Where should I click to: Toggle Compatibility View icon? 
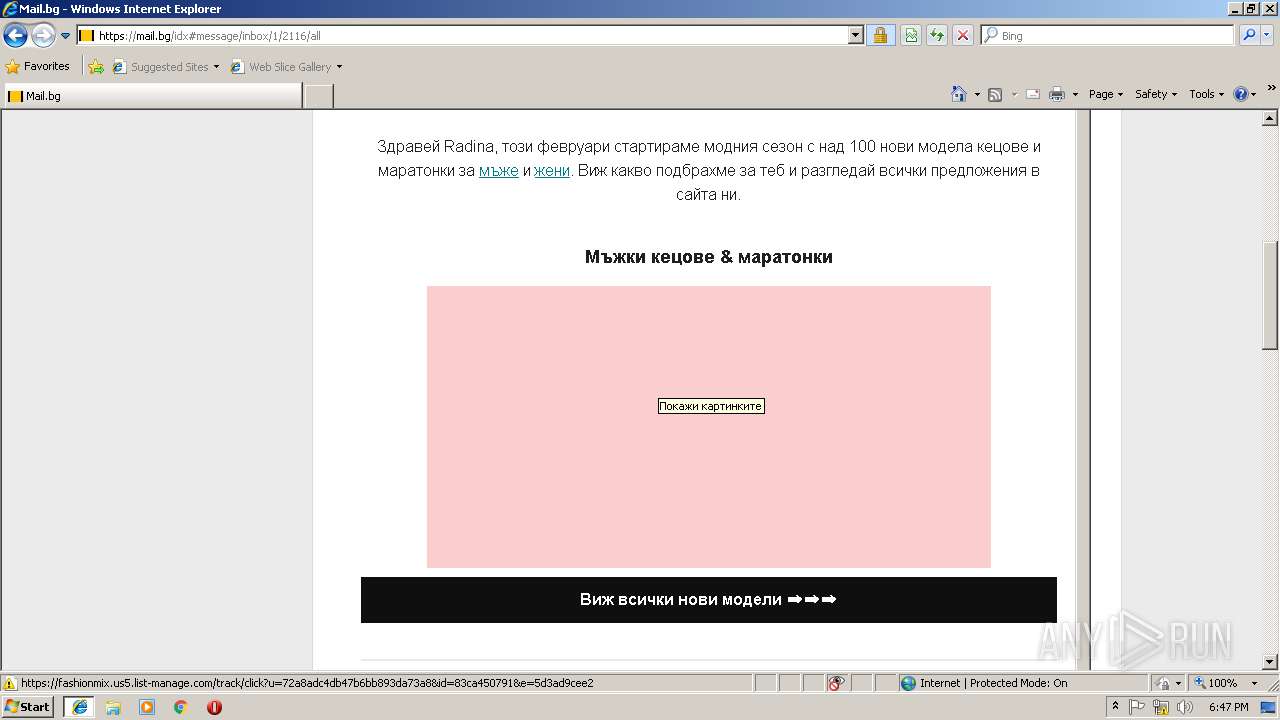911,36
